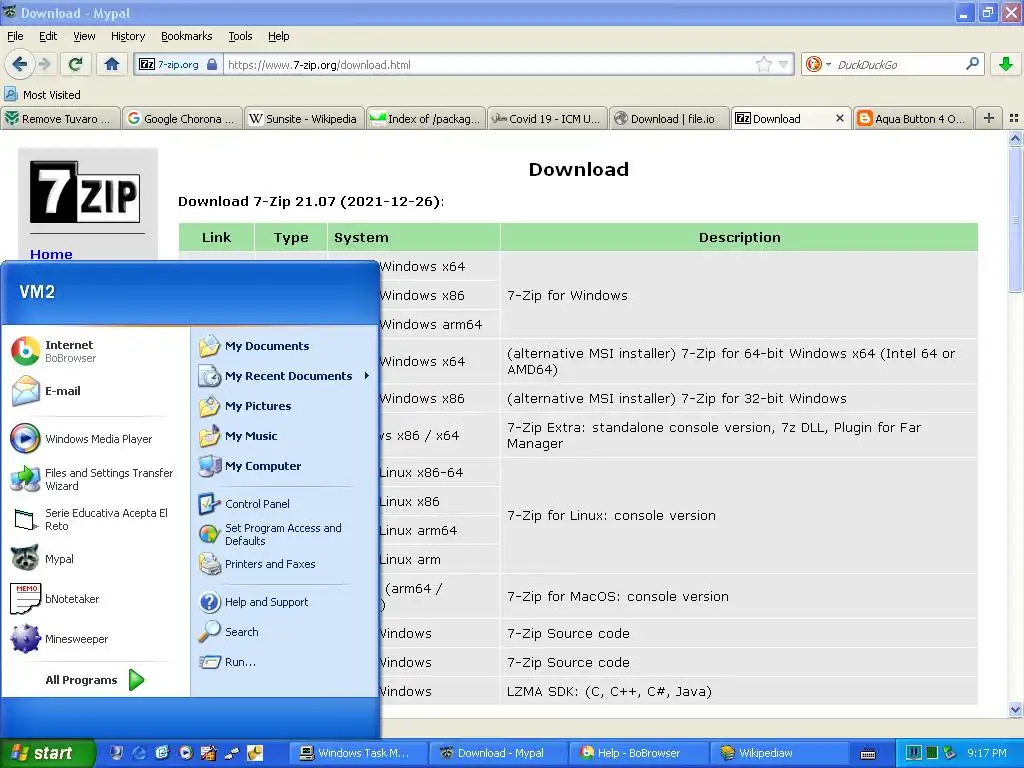
Task: Click the page scrollbar up arrow
Action: (x=1015, y=138)
